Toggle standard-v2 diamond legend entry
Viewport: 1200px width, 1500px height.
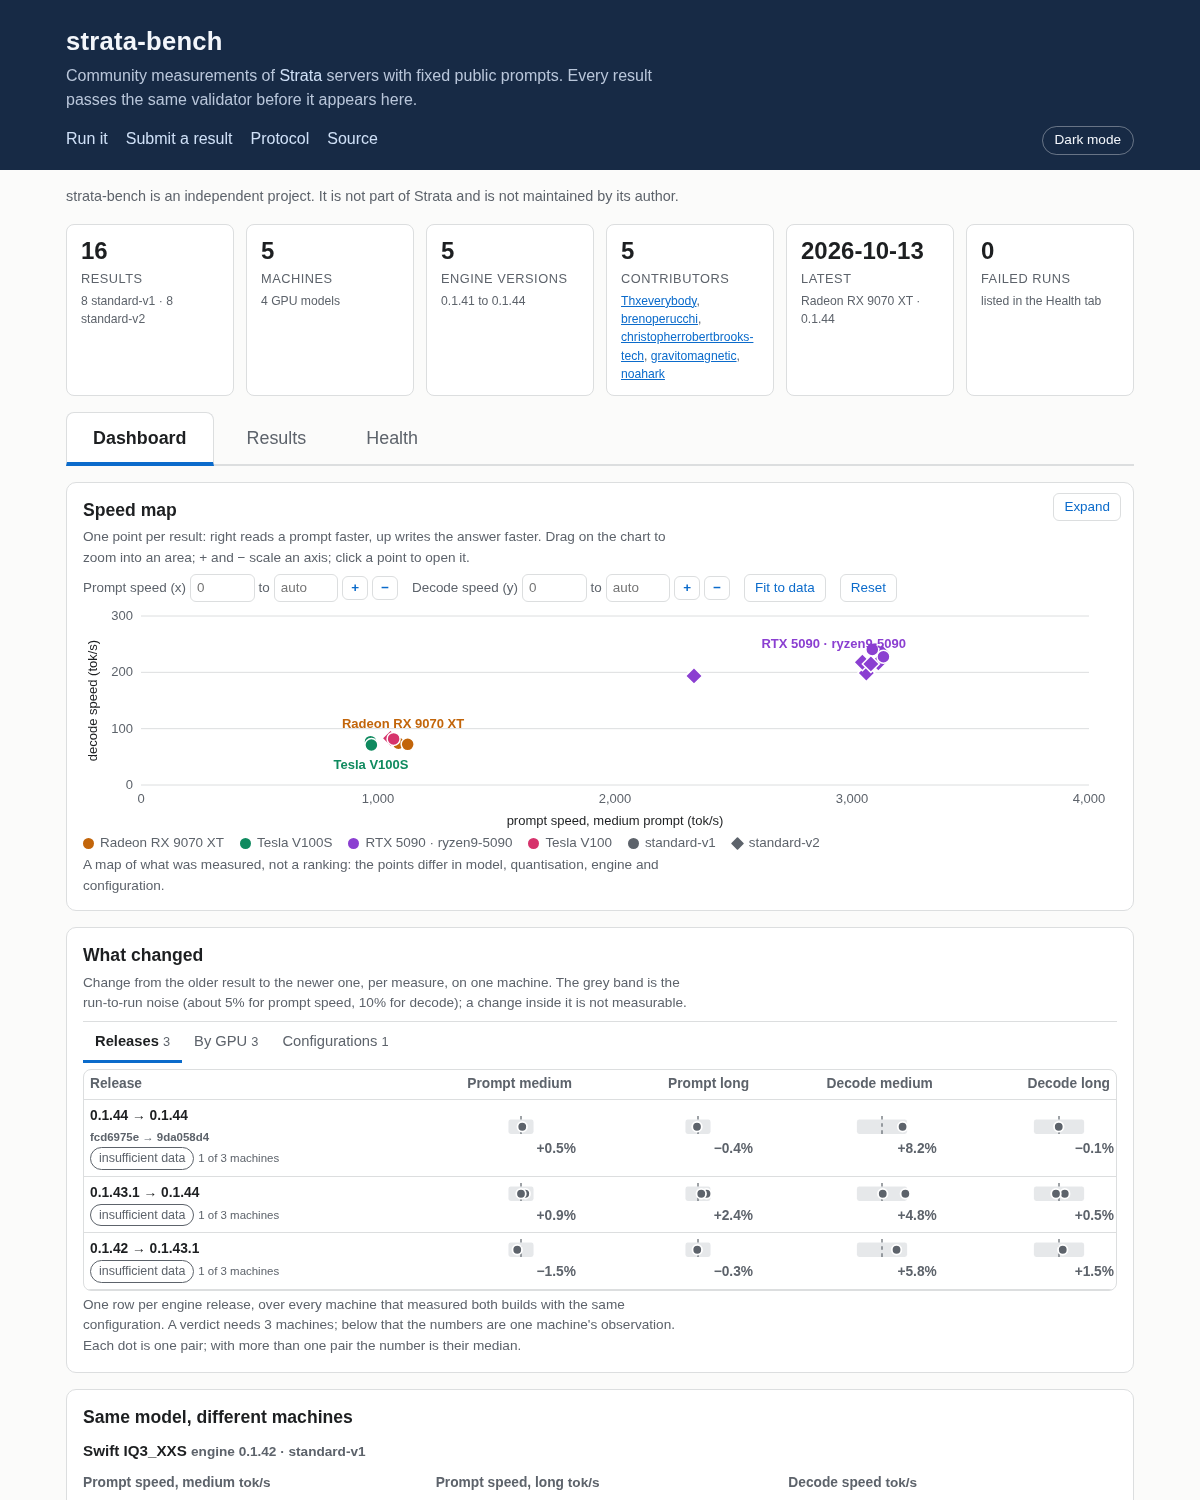(775, 843)
